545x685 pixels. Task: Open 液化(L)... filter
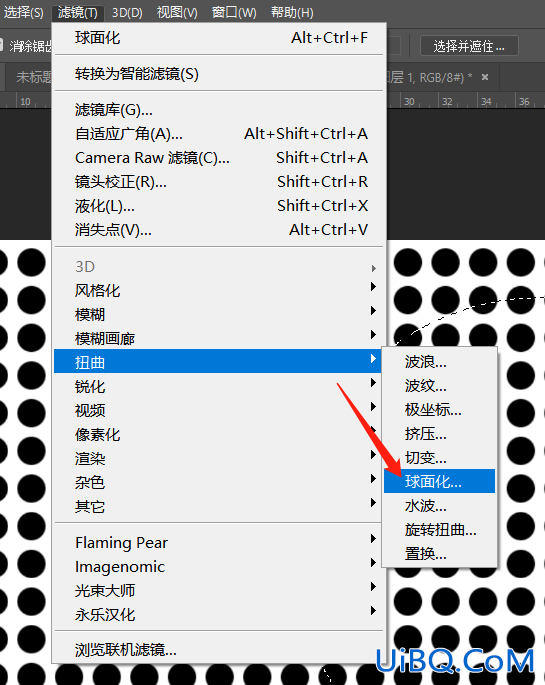point(218,206)
